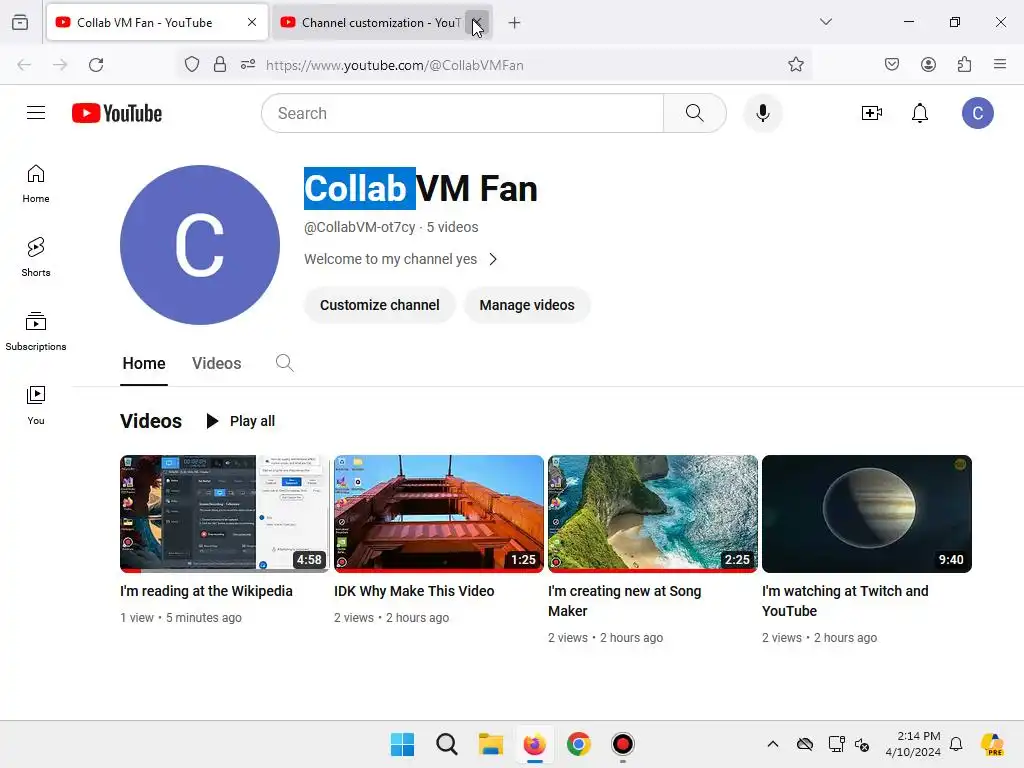The height and width of the screenshot is (768, 1024).
Task: Open the YouTube guide hamburger menu
Action: click(x=36, y=113)
